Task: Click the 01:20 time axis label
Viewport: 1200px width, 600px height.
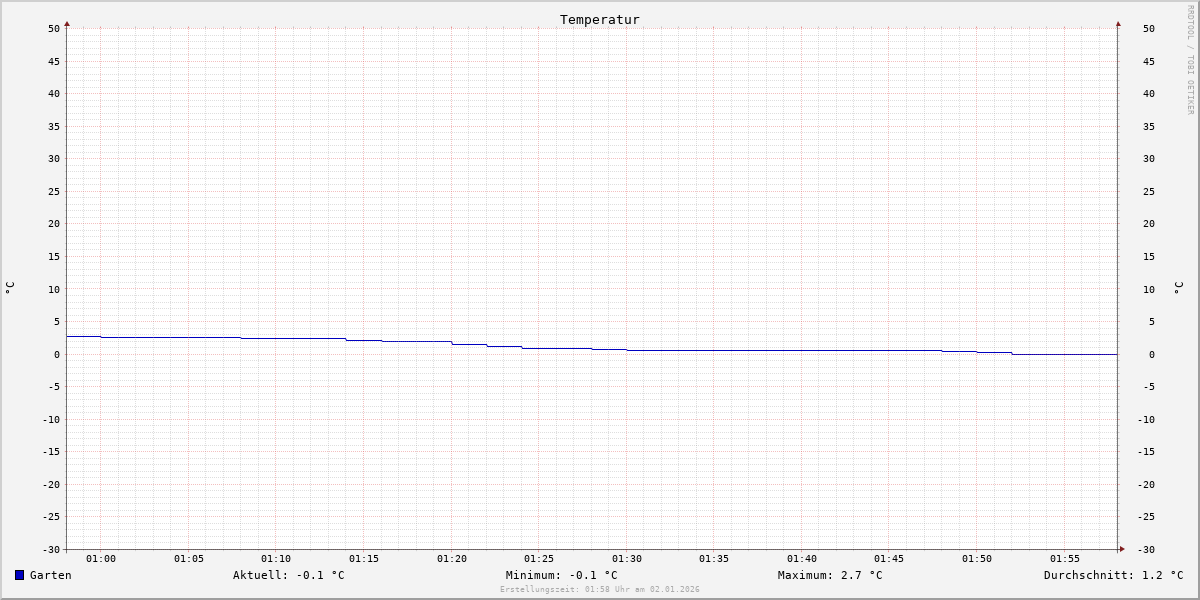Action: click(452, 559)
